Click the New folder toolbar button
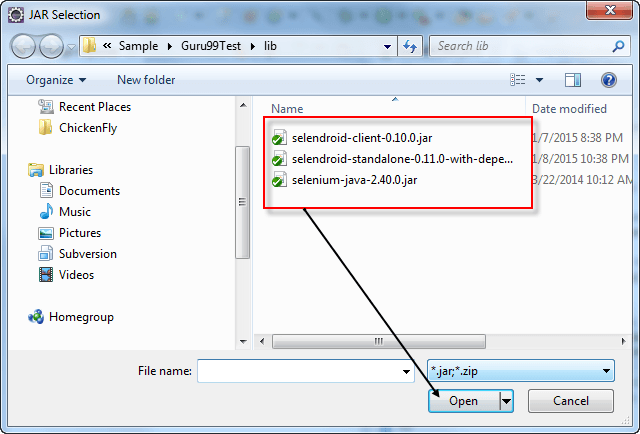 [x=146, y=80]
